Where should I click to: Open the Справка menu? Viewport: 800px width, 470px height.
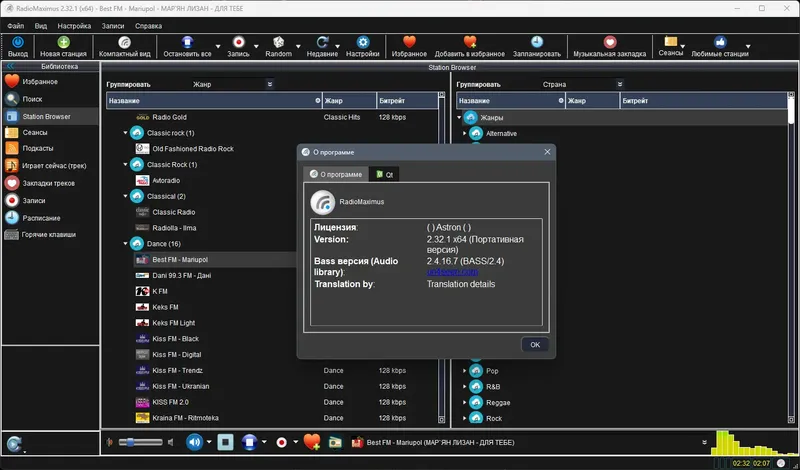148,26
